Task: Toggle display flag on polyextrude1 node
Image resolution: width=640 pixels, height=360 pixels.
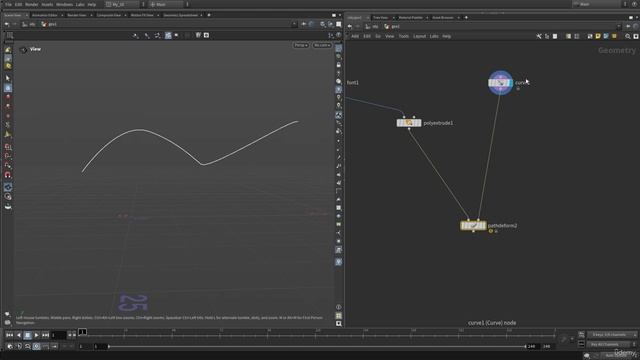Action: coord(419,123)
